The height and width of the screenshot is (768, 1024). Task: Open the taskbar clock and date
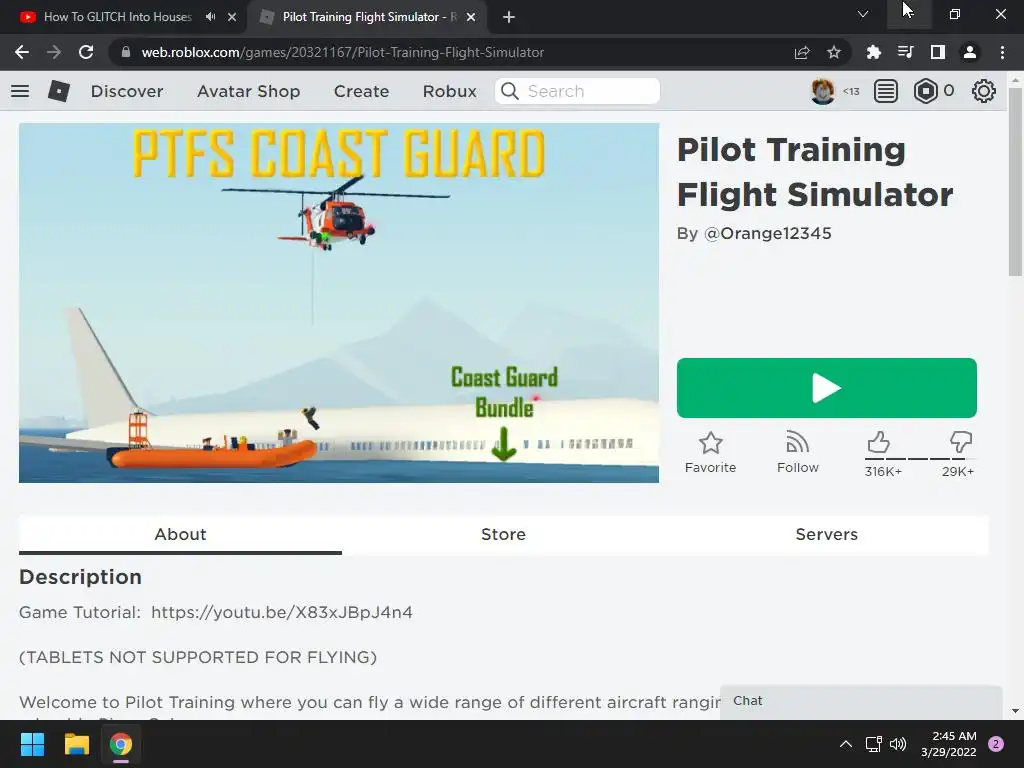point(948,744)
